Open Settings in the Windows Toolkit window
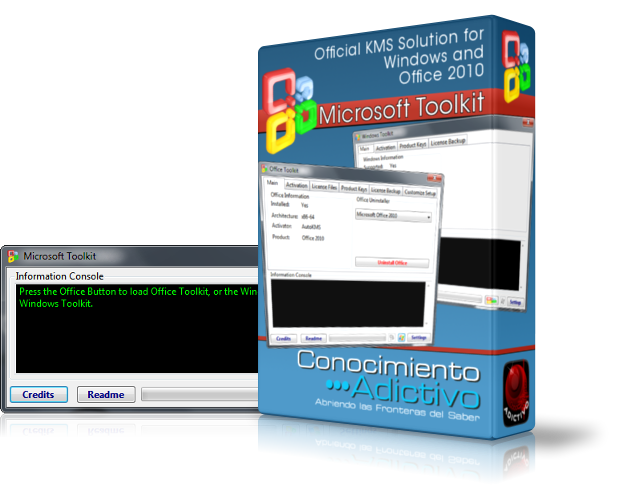 pyautogui.click(x=515, y=303)
